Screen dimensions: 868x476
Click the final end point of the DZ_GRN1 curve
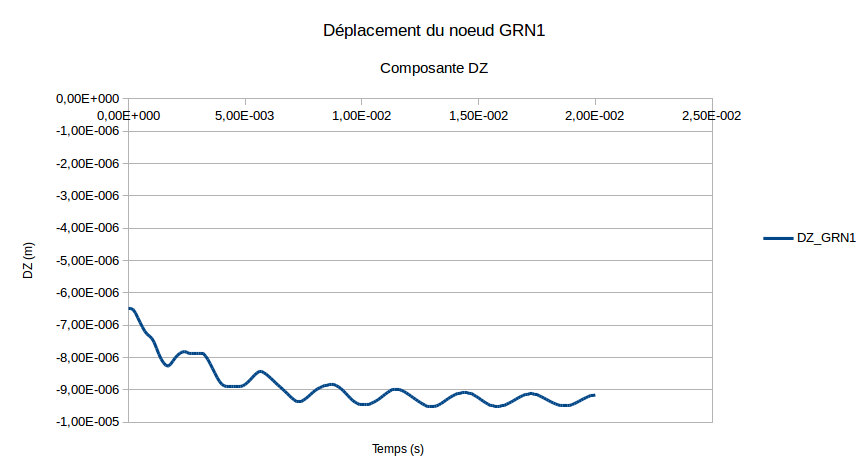(x=594, y=395)
